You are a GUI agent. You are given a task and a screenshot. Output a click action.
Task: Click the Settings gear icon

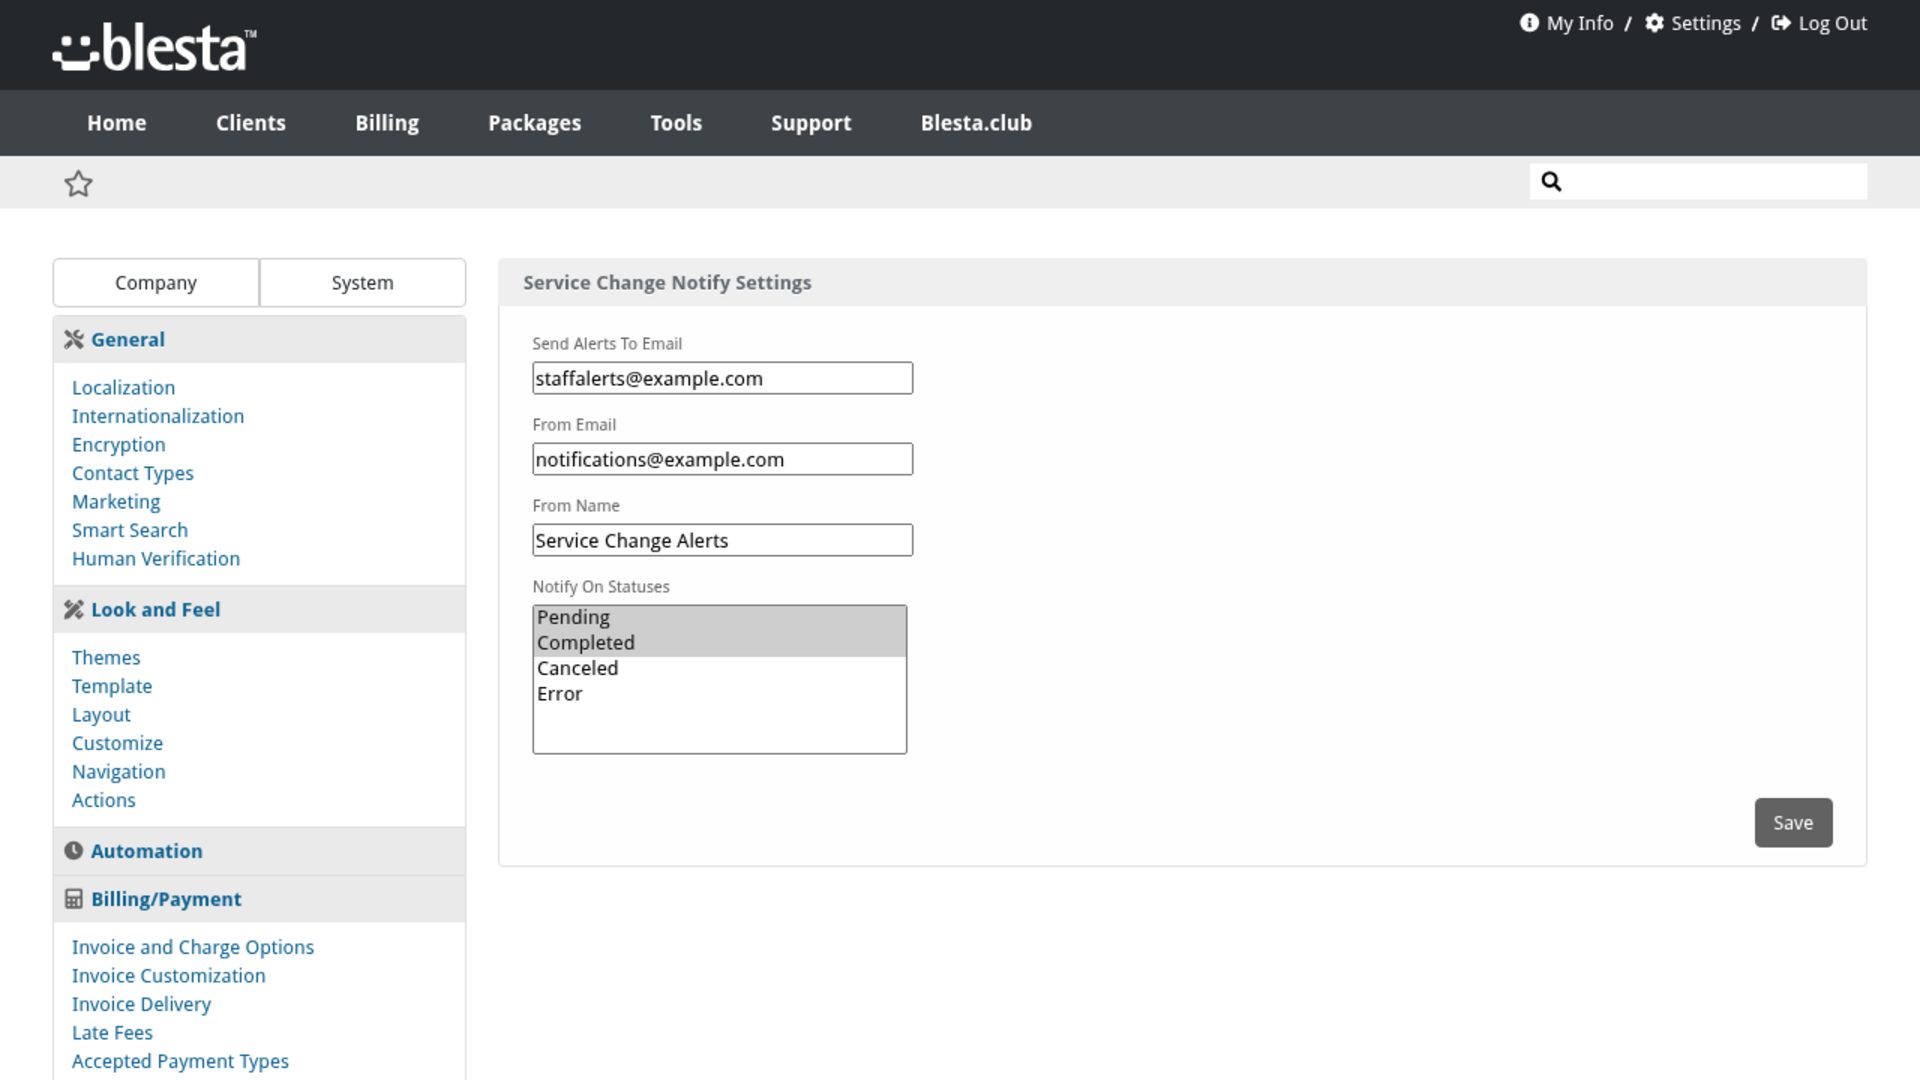click(x=1655, y=23)
